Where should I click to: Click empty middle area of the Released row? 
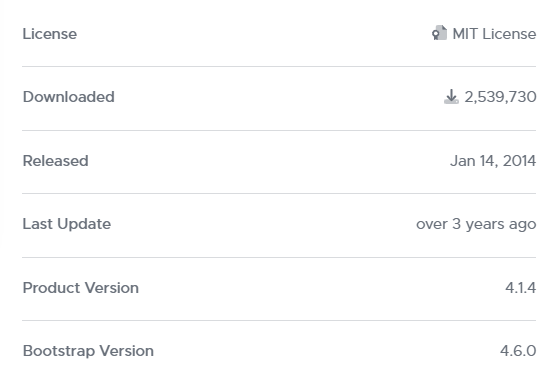(x=269, y=162)
